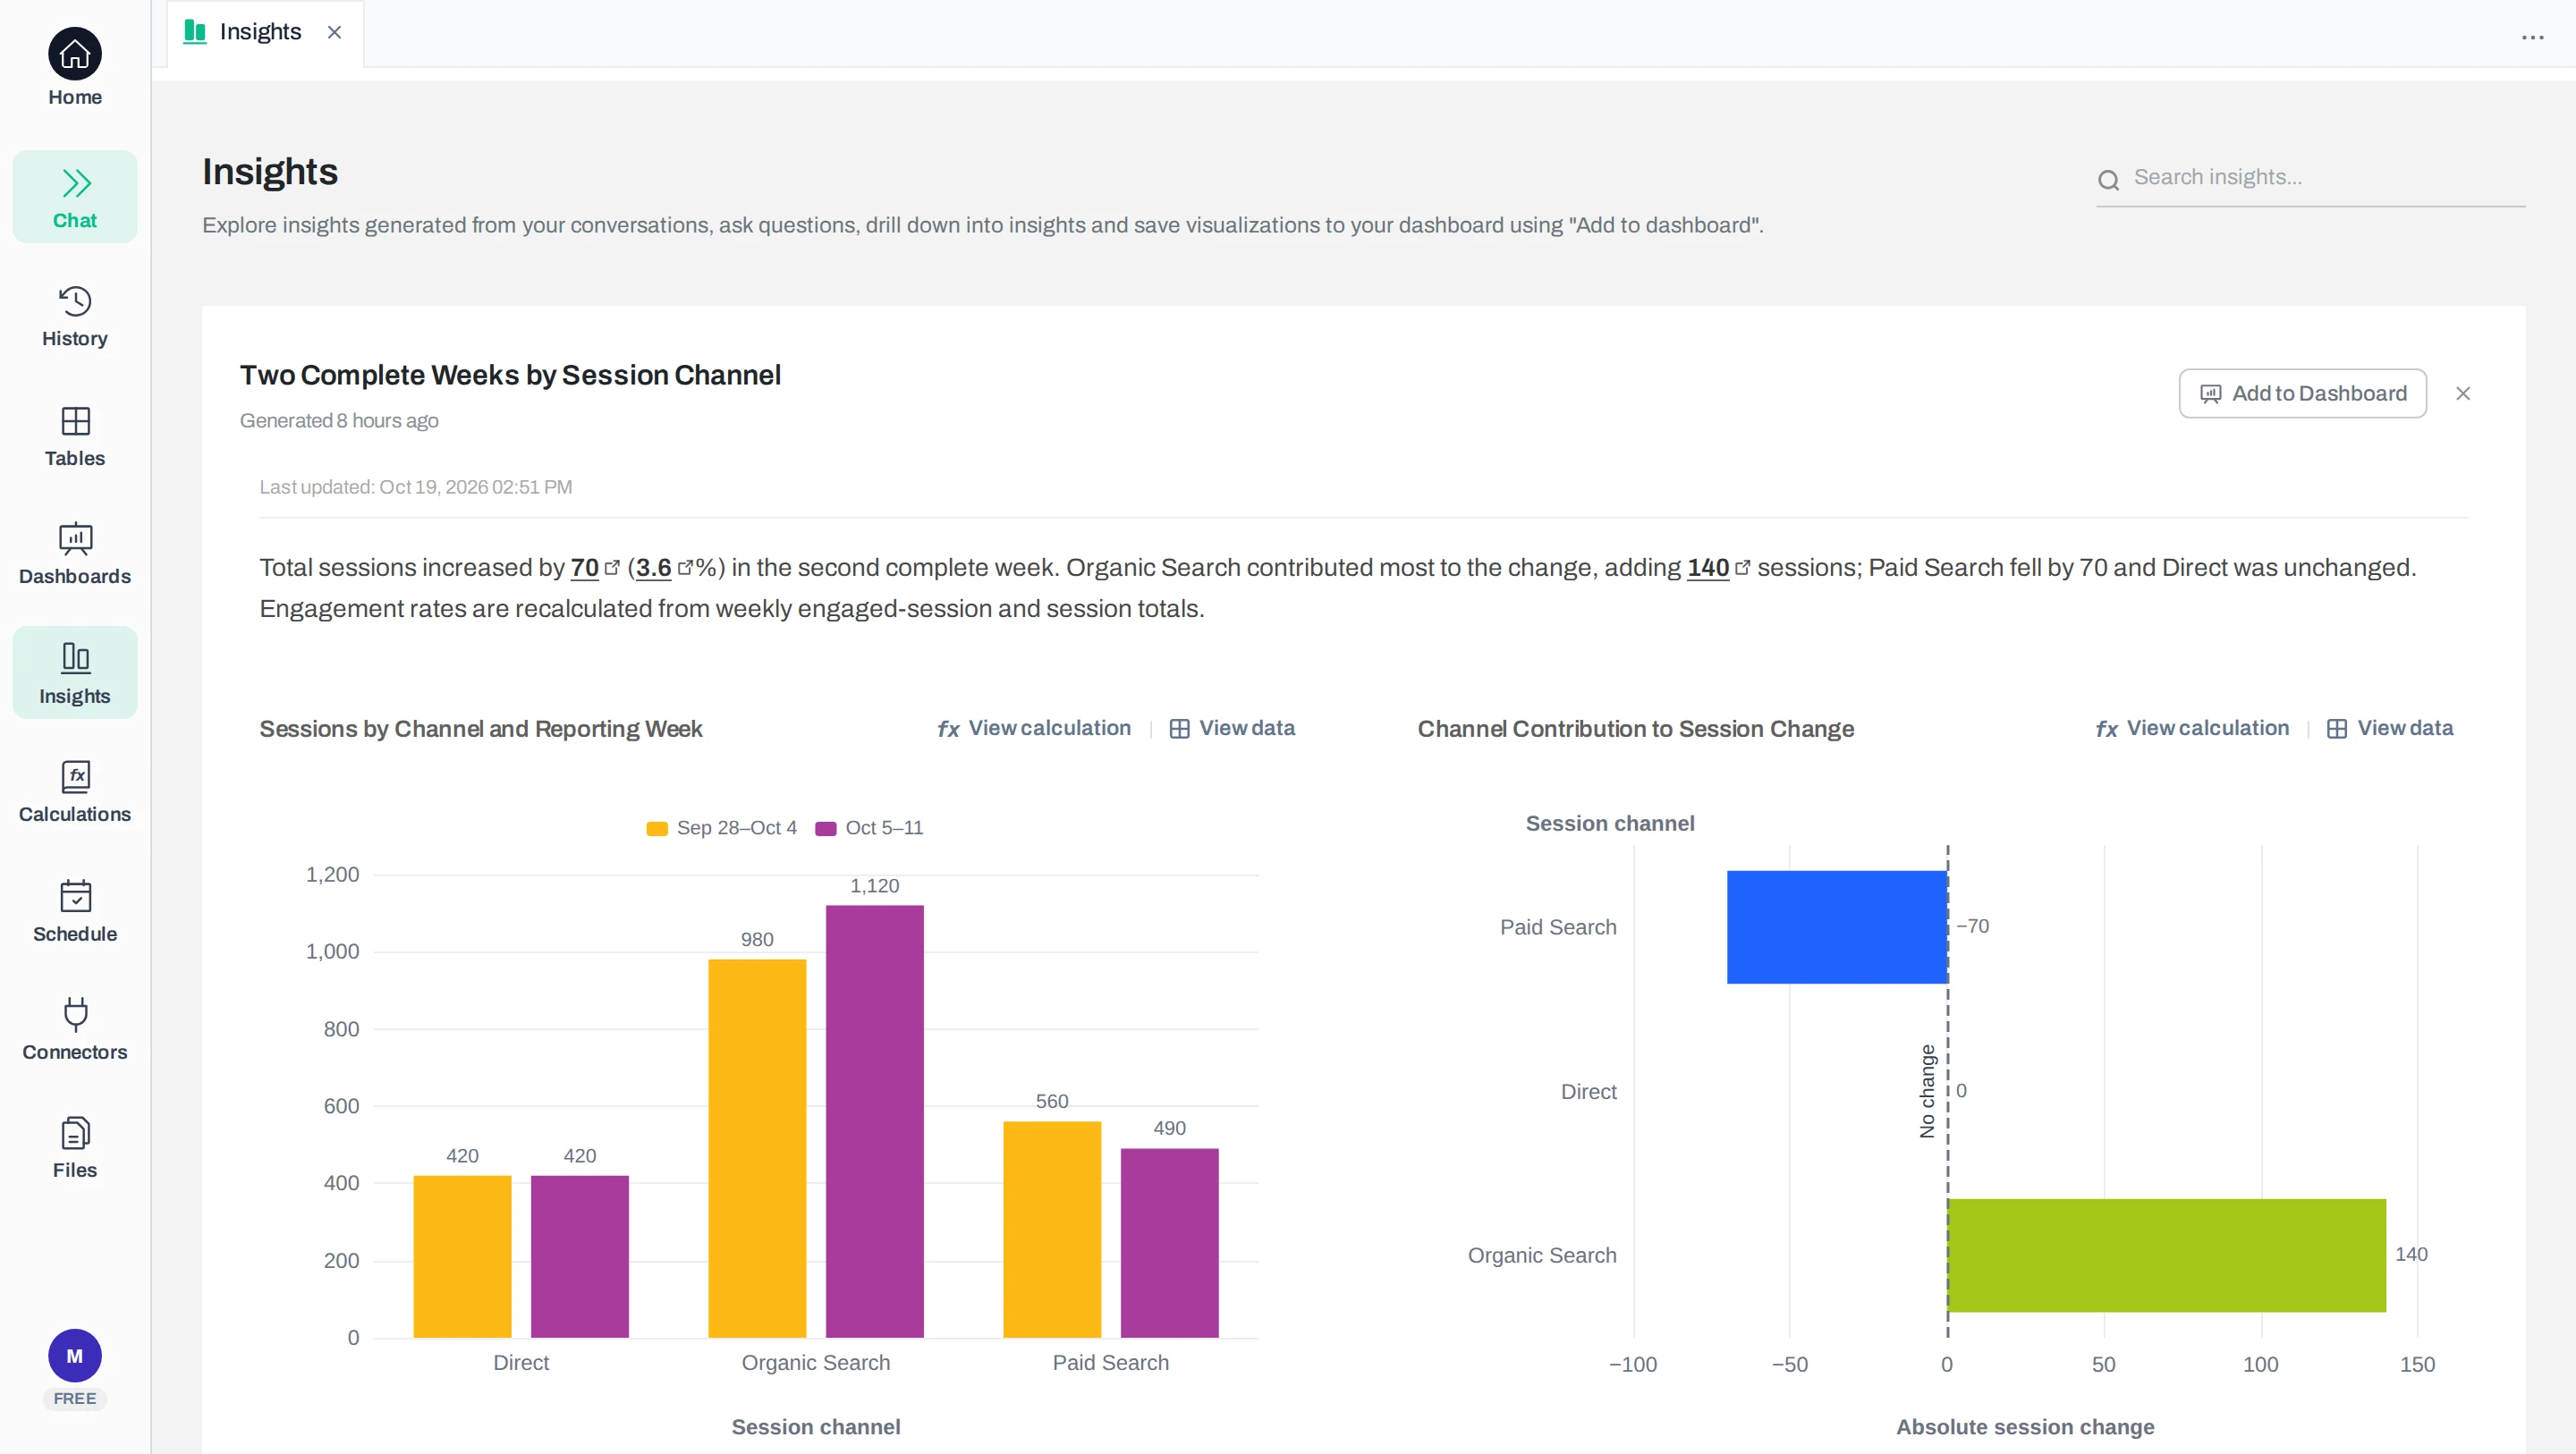View data for Channel Contribution chart
The height and width of the screenshot is (1454, 2576).
2390,729
